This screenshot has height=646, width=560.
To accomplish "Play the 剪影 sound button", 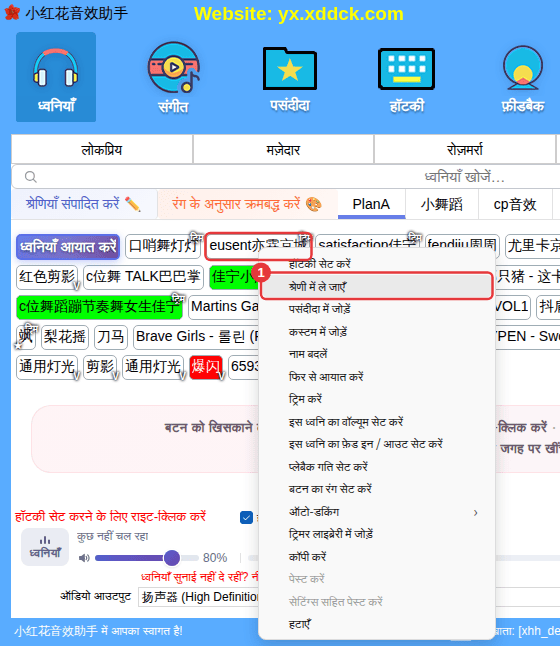I will 100,367.
